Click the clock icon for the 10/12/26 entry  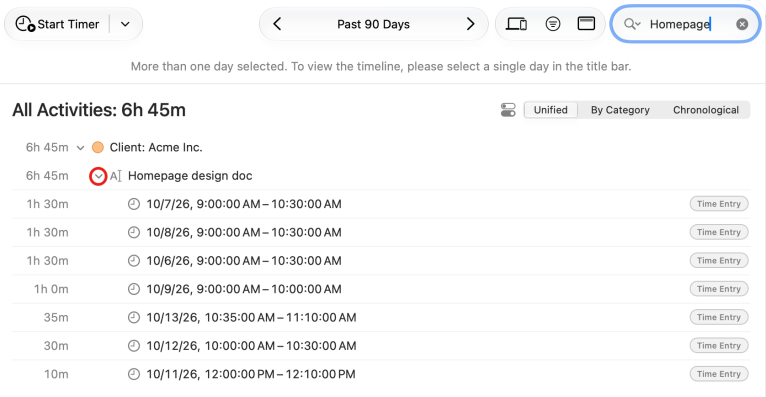(x=134, y=346)
